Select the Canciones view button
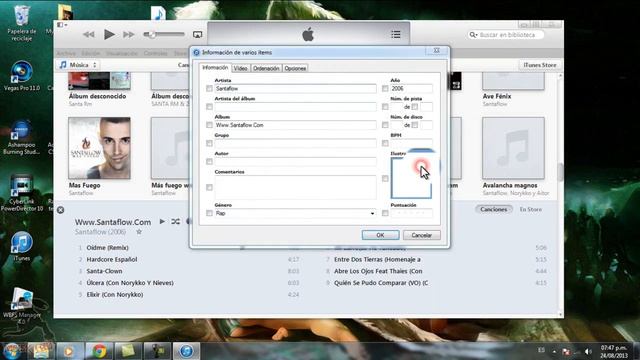640x360 pixels. (493, 209)
